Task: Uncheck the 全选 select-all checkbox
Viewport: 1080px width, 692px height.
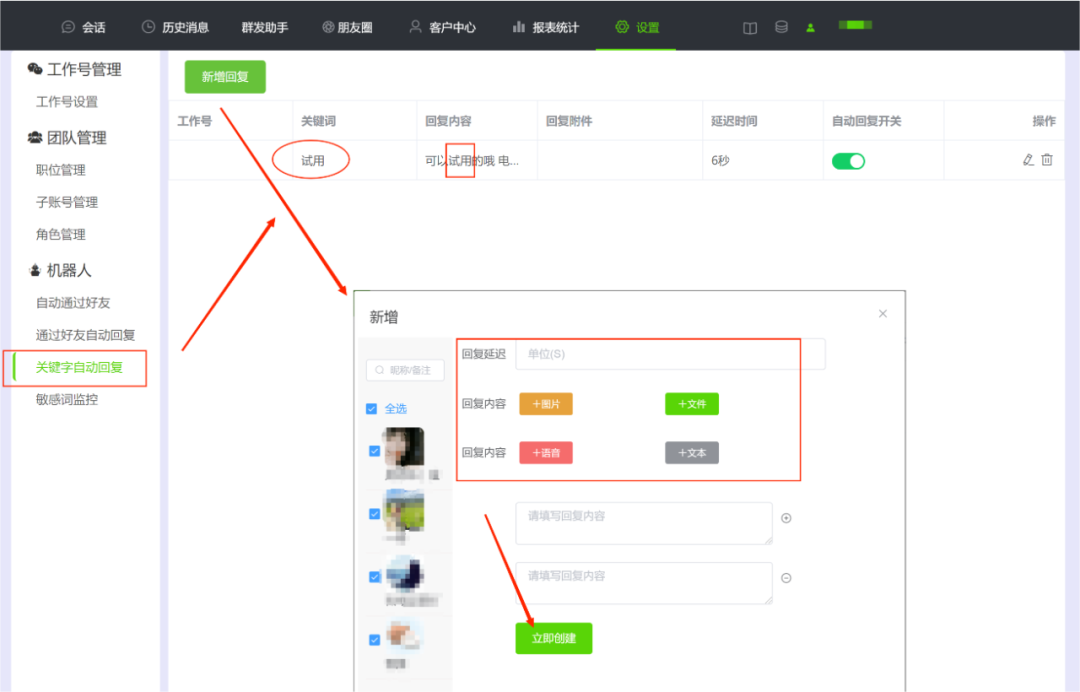Action: [373, 408]
